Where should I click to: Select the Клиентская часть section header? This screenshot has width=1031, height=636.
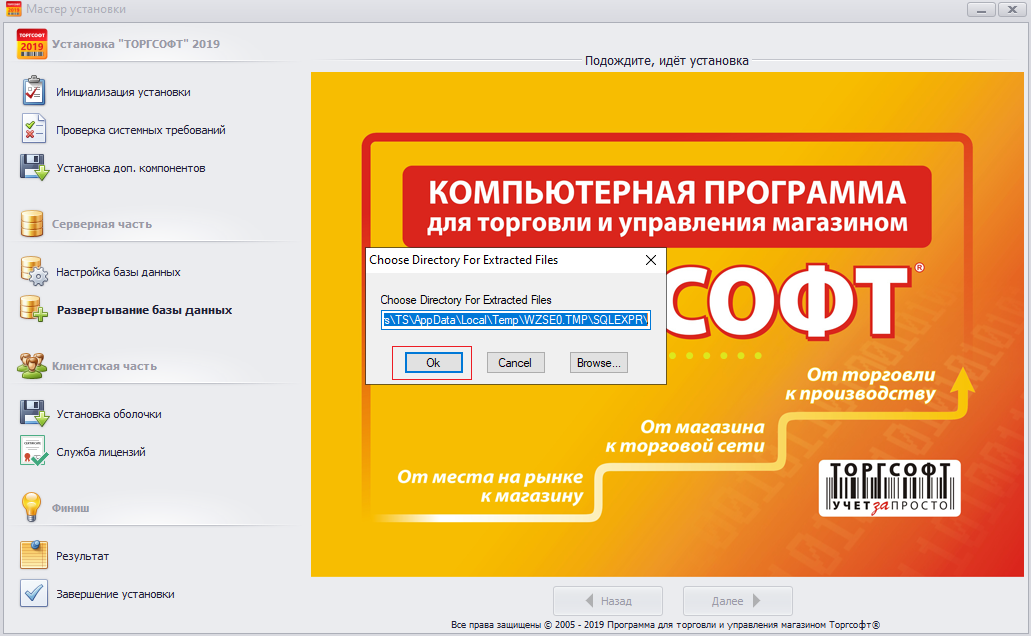[x=104, y=366]
